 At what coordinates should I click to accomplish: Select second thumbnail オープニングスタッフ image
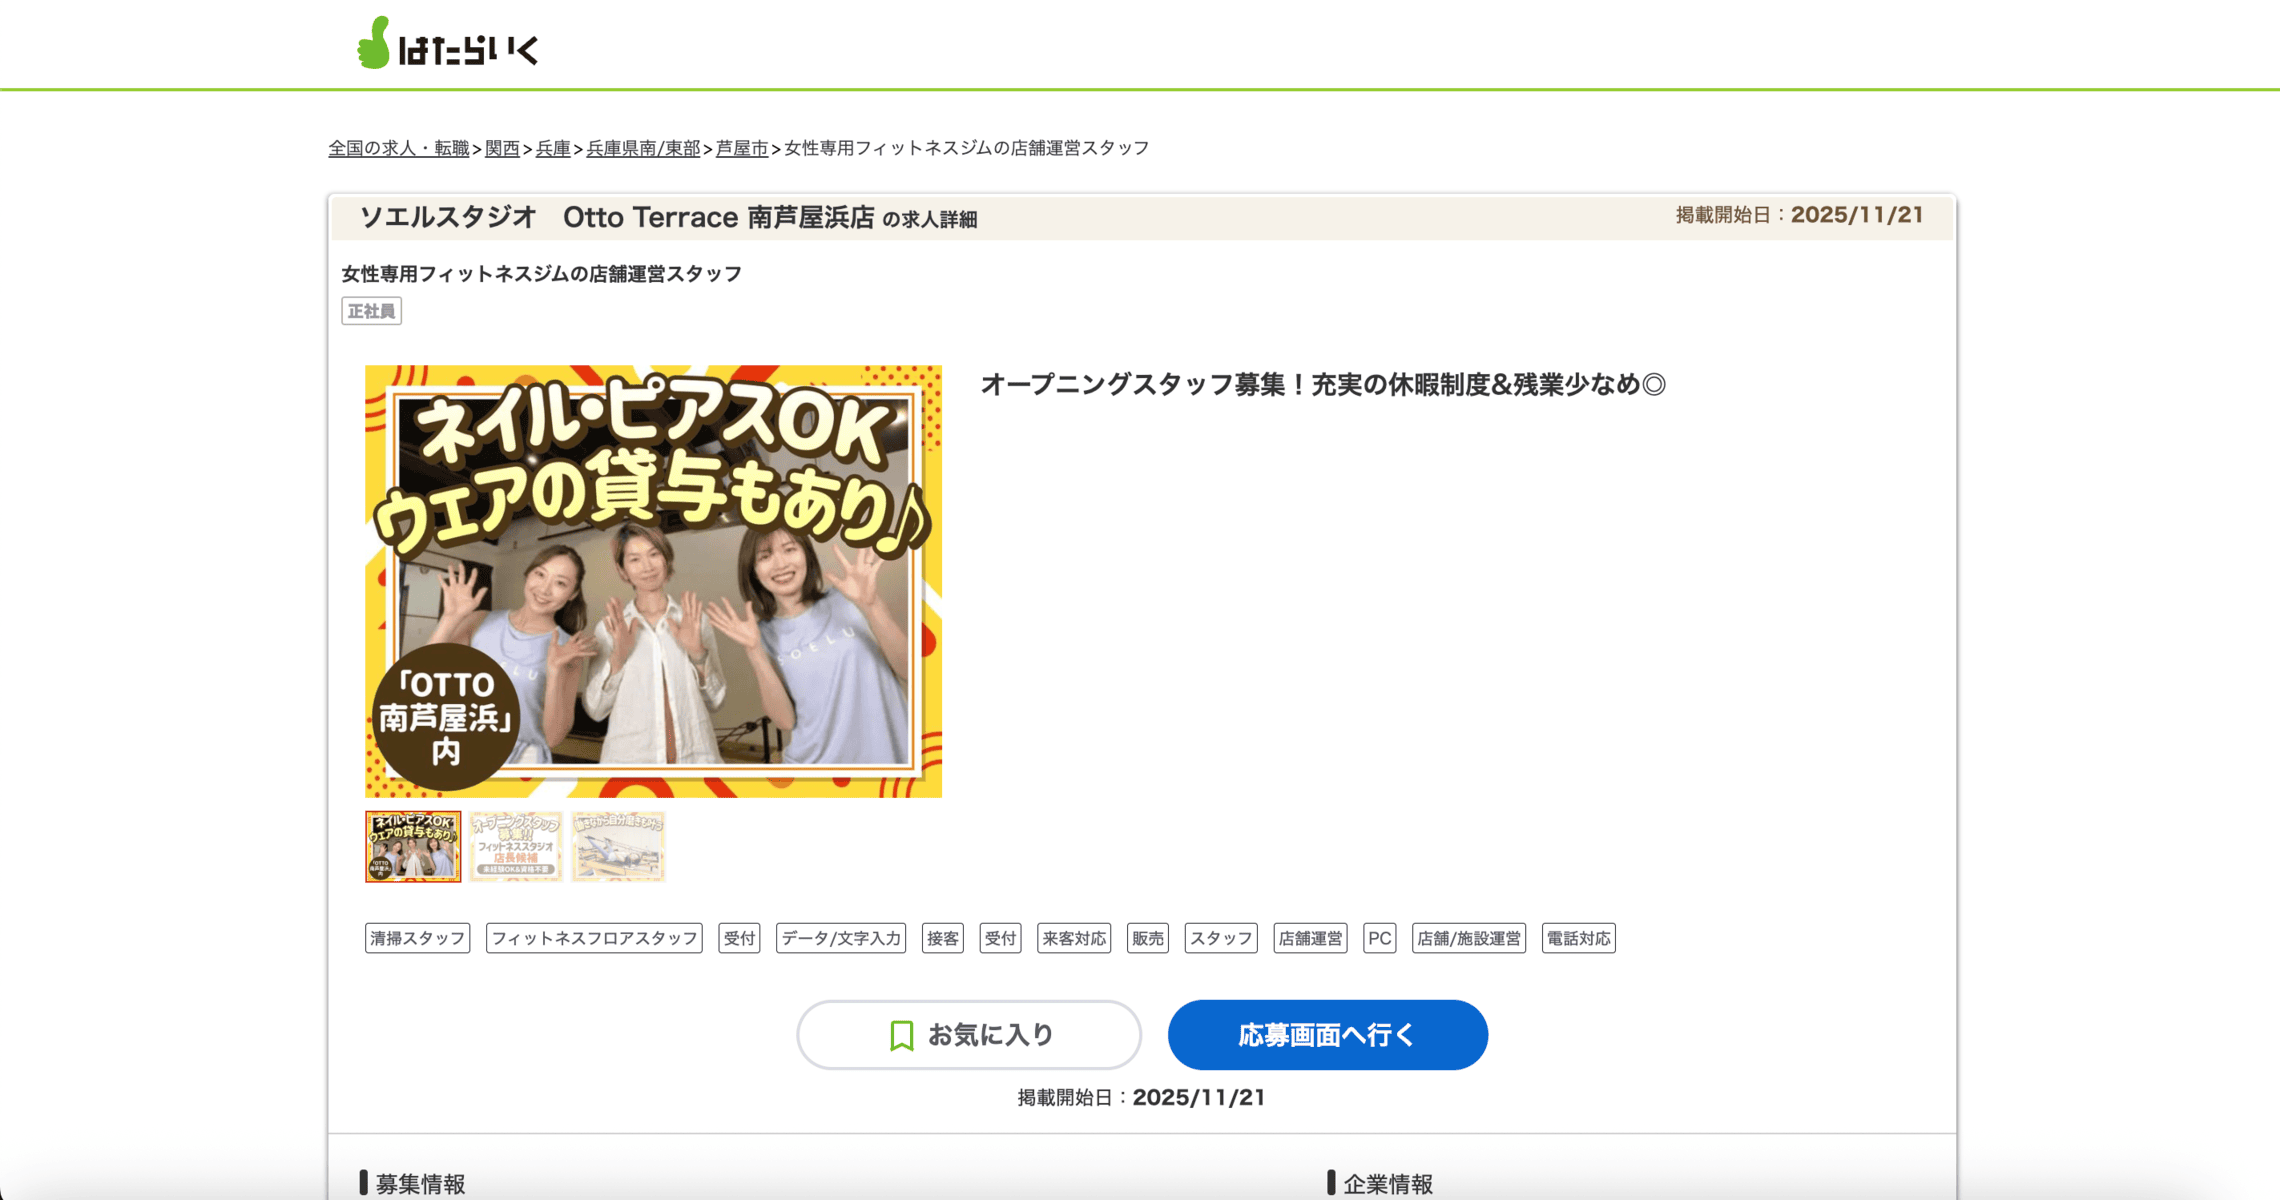click(515, 846)
